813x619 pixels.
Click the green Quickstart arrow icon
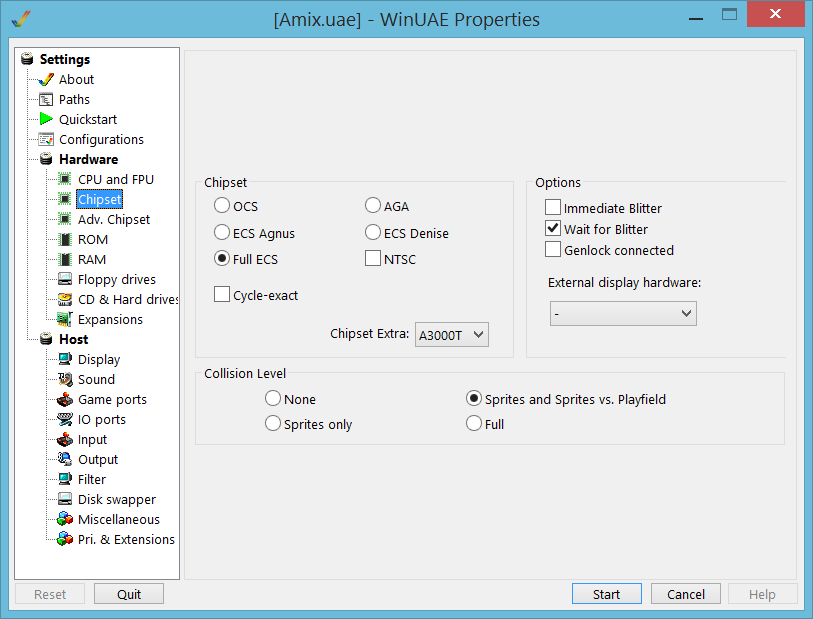pos(46,119)
